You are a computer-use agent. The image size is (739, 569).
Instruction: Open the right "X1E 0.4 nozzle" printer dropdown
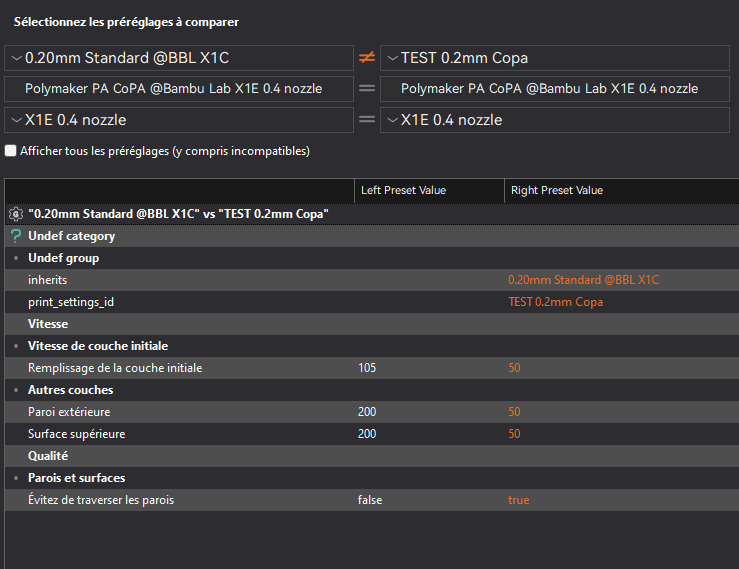[x=555, y=120]
